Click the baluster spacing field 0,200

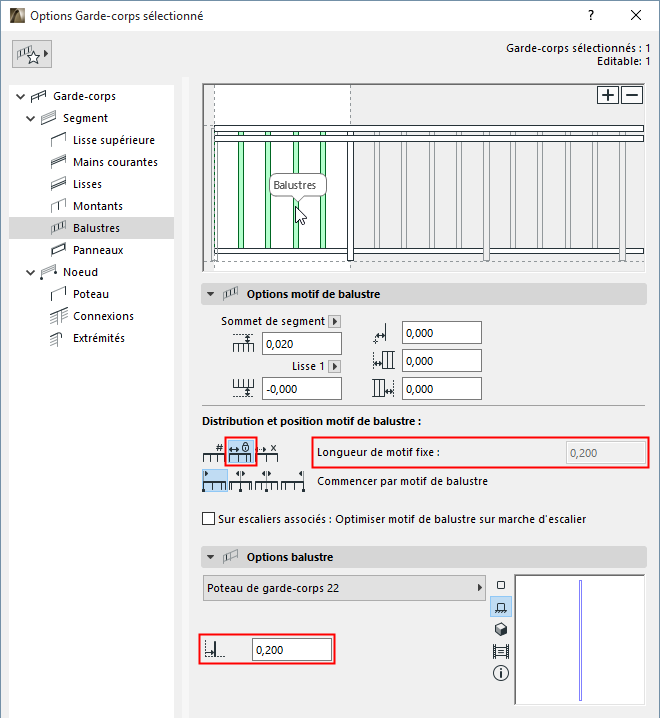coord(292,650)
